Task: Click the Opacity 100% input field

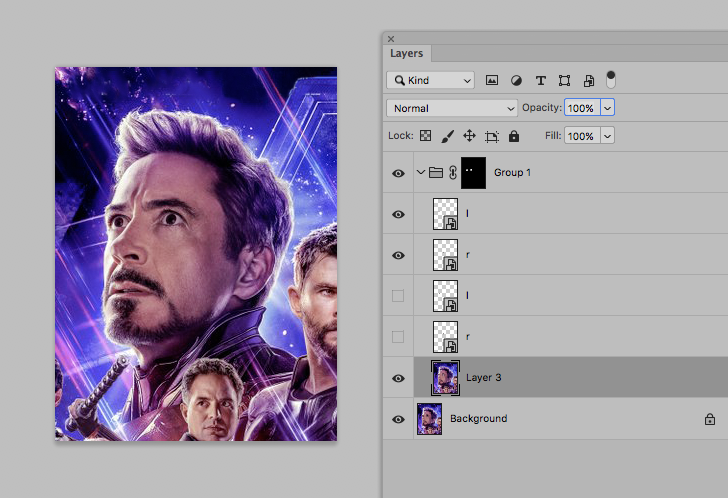Action: coord(582,108)
